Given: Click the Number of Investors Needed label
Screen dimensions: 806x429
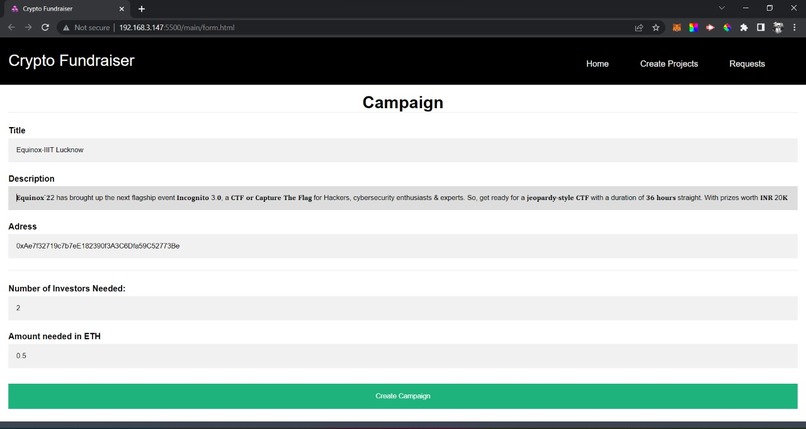Looking at the screenshot, I should (x=67, y=289).
